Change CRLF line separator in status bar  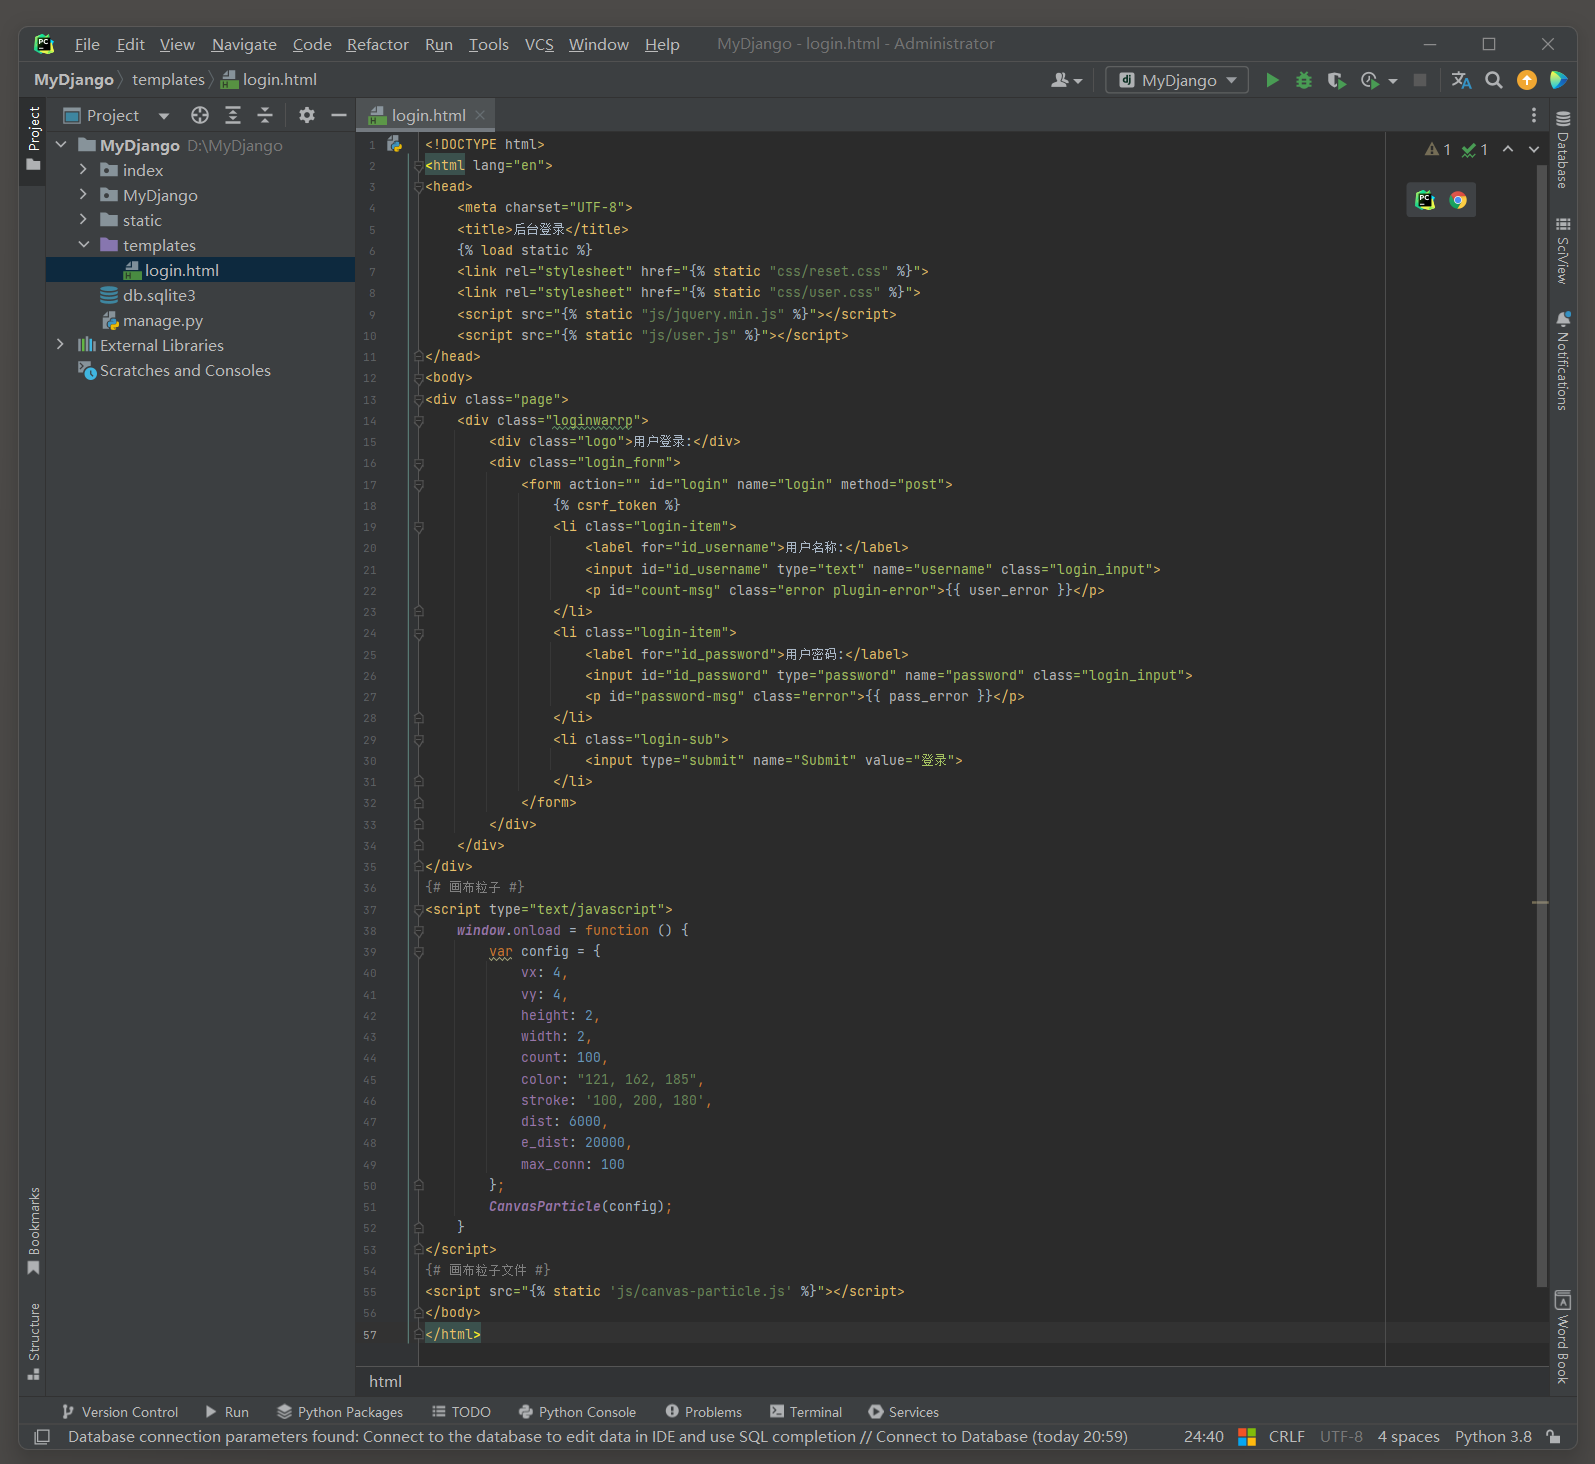click(1286, 1436)
